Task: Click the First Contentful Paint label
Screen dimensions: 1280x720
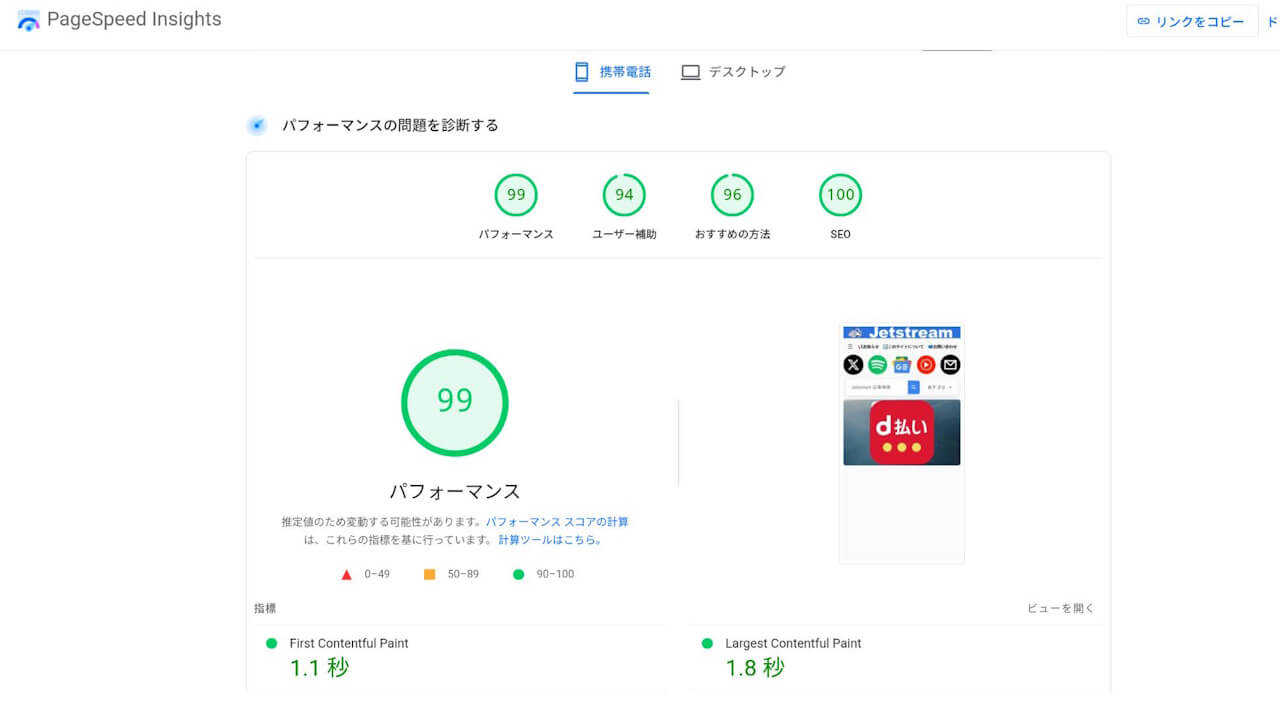Action: pos(349,643)
